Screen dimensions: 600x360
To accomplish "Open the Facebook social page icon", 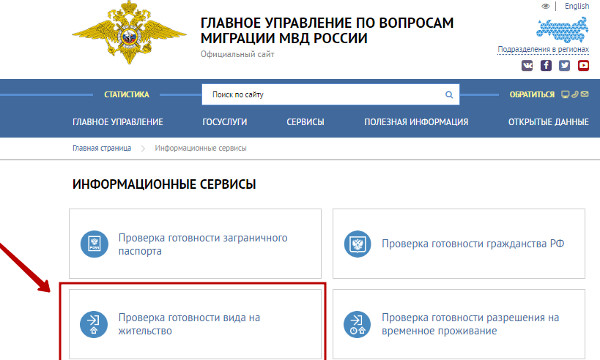I will click(x=546, y=66).
